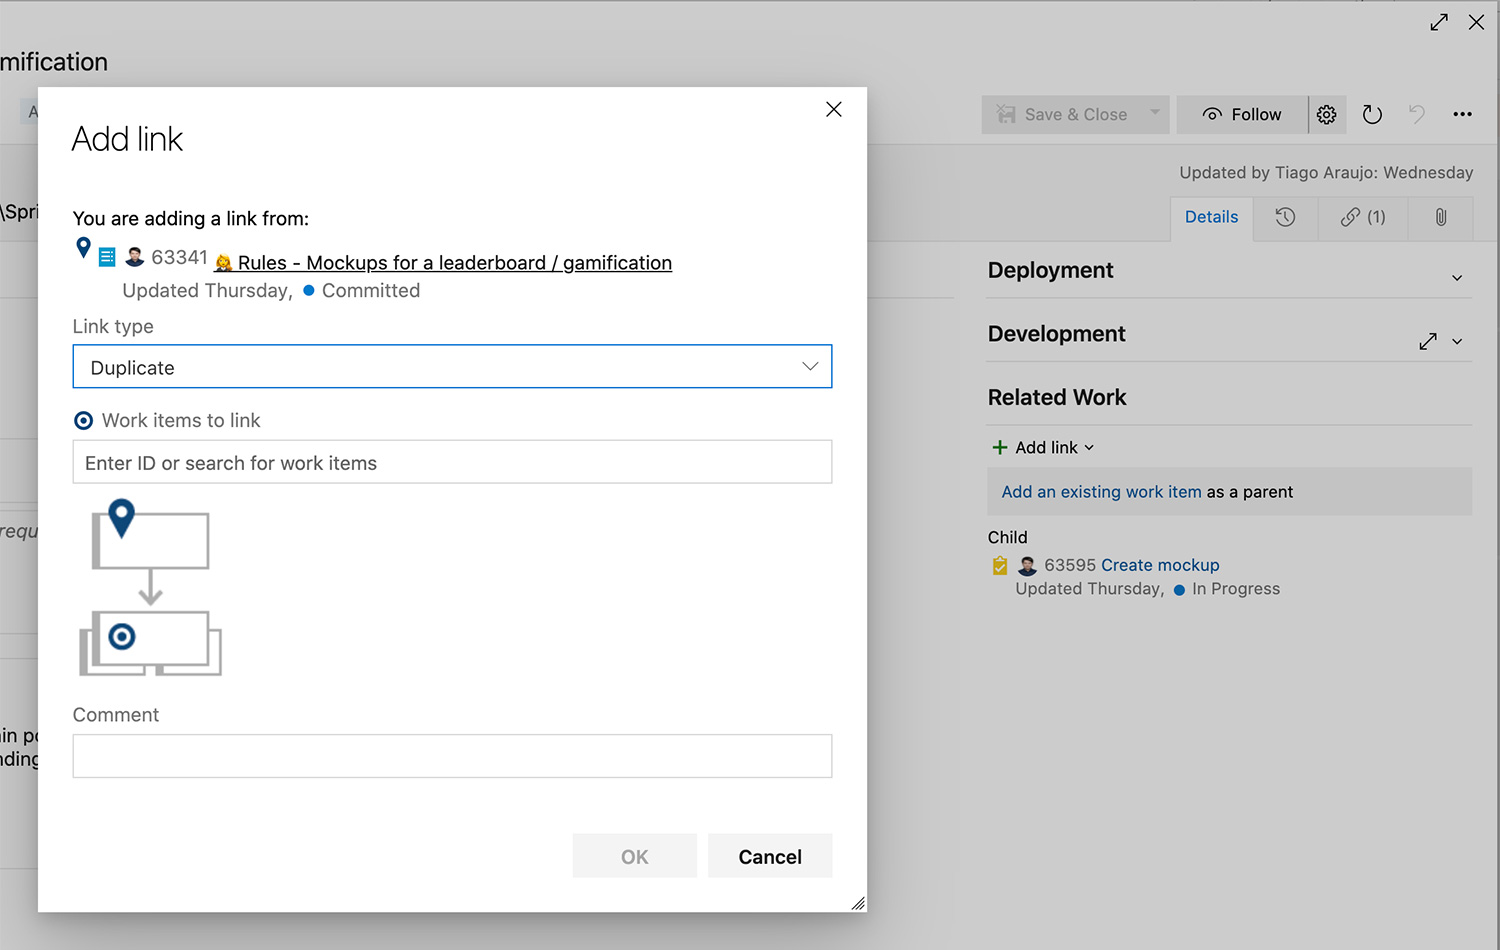The width and height of the screenshot is (1500, 950).
Task: Select the Work items to link radio button
Action: pyautogui.click(x=84, y=421)
